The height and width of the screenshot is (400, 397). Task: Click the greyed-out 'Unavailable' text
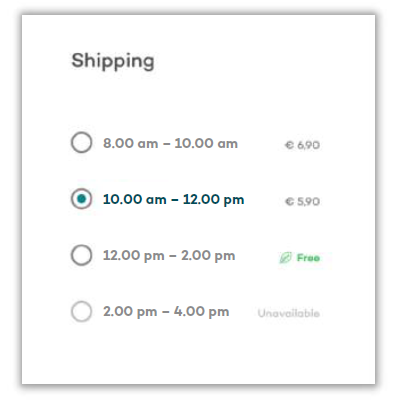point(289,313)
